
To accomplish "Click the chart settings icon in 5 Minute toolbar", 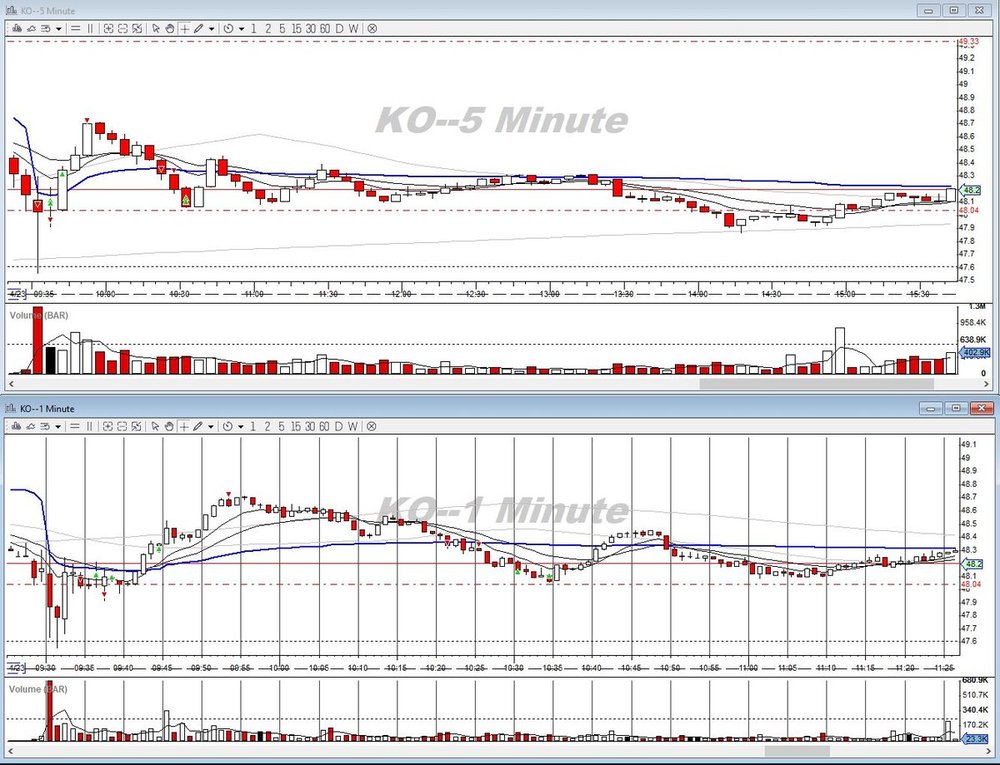I will pyautogui.click(x=45, y=29).
